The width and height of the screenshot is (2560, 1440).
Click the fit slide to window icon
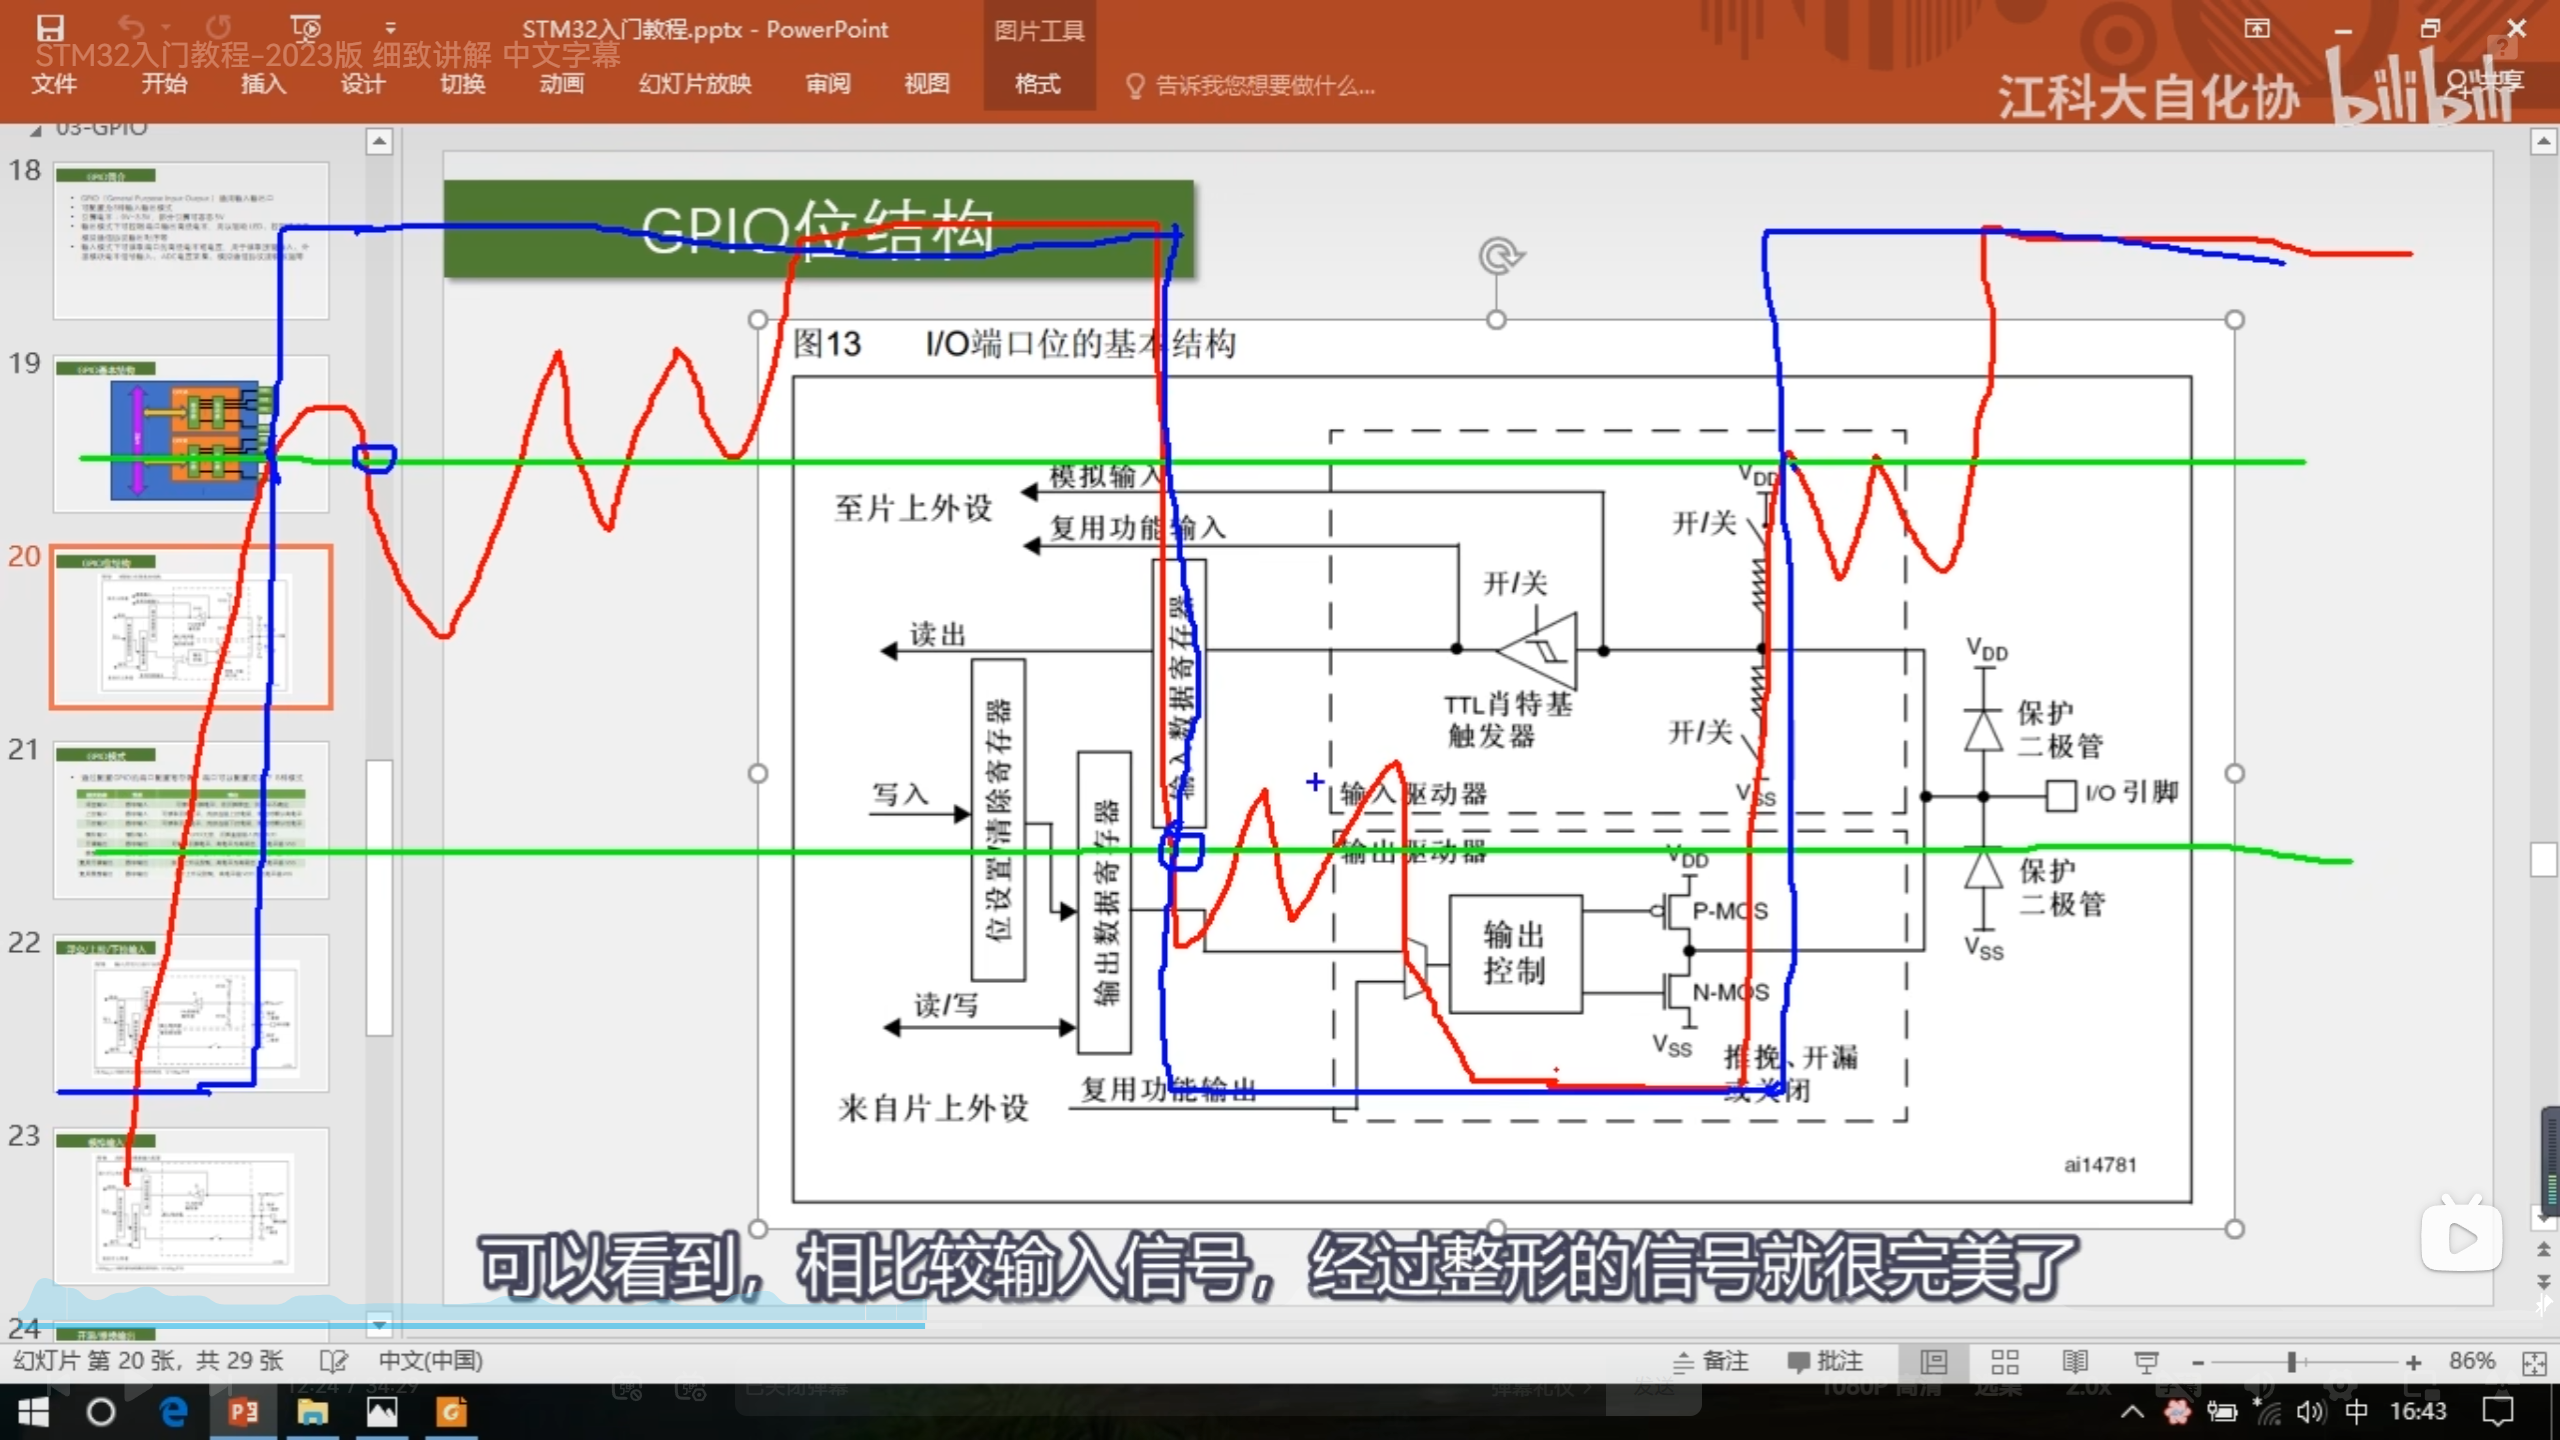tap(2533, 1363)
